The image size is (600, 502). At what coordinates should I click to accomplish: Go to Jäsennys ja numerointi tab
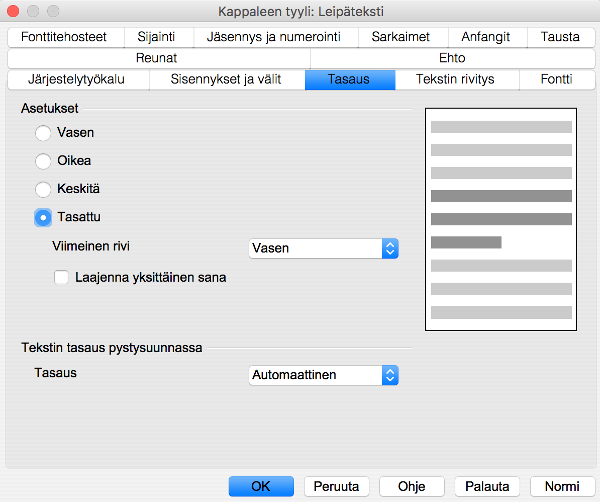click(276, 37)
